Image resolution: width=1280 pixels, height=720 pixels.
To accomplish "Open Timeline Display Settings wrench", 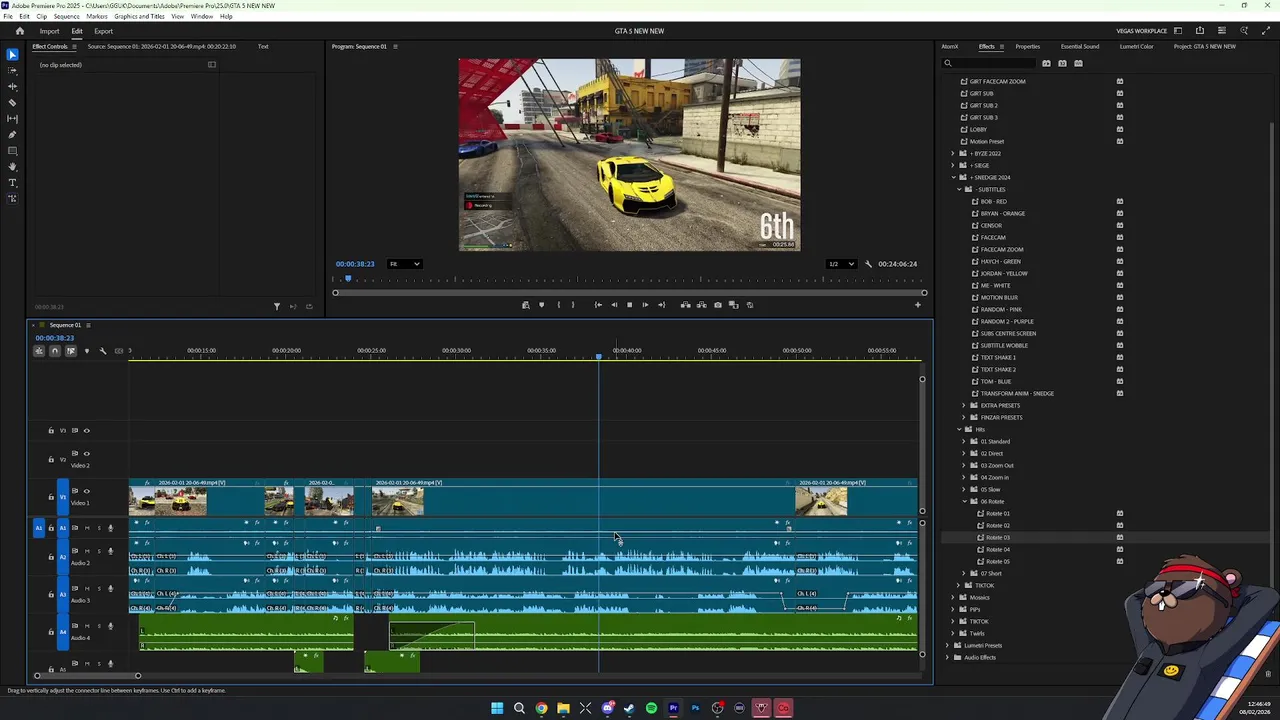I will point(102,351).
